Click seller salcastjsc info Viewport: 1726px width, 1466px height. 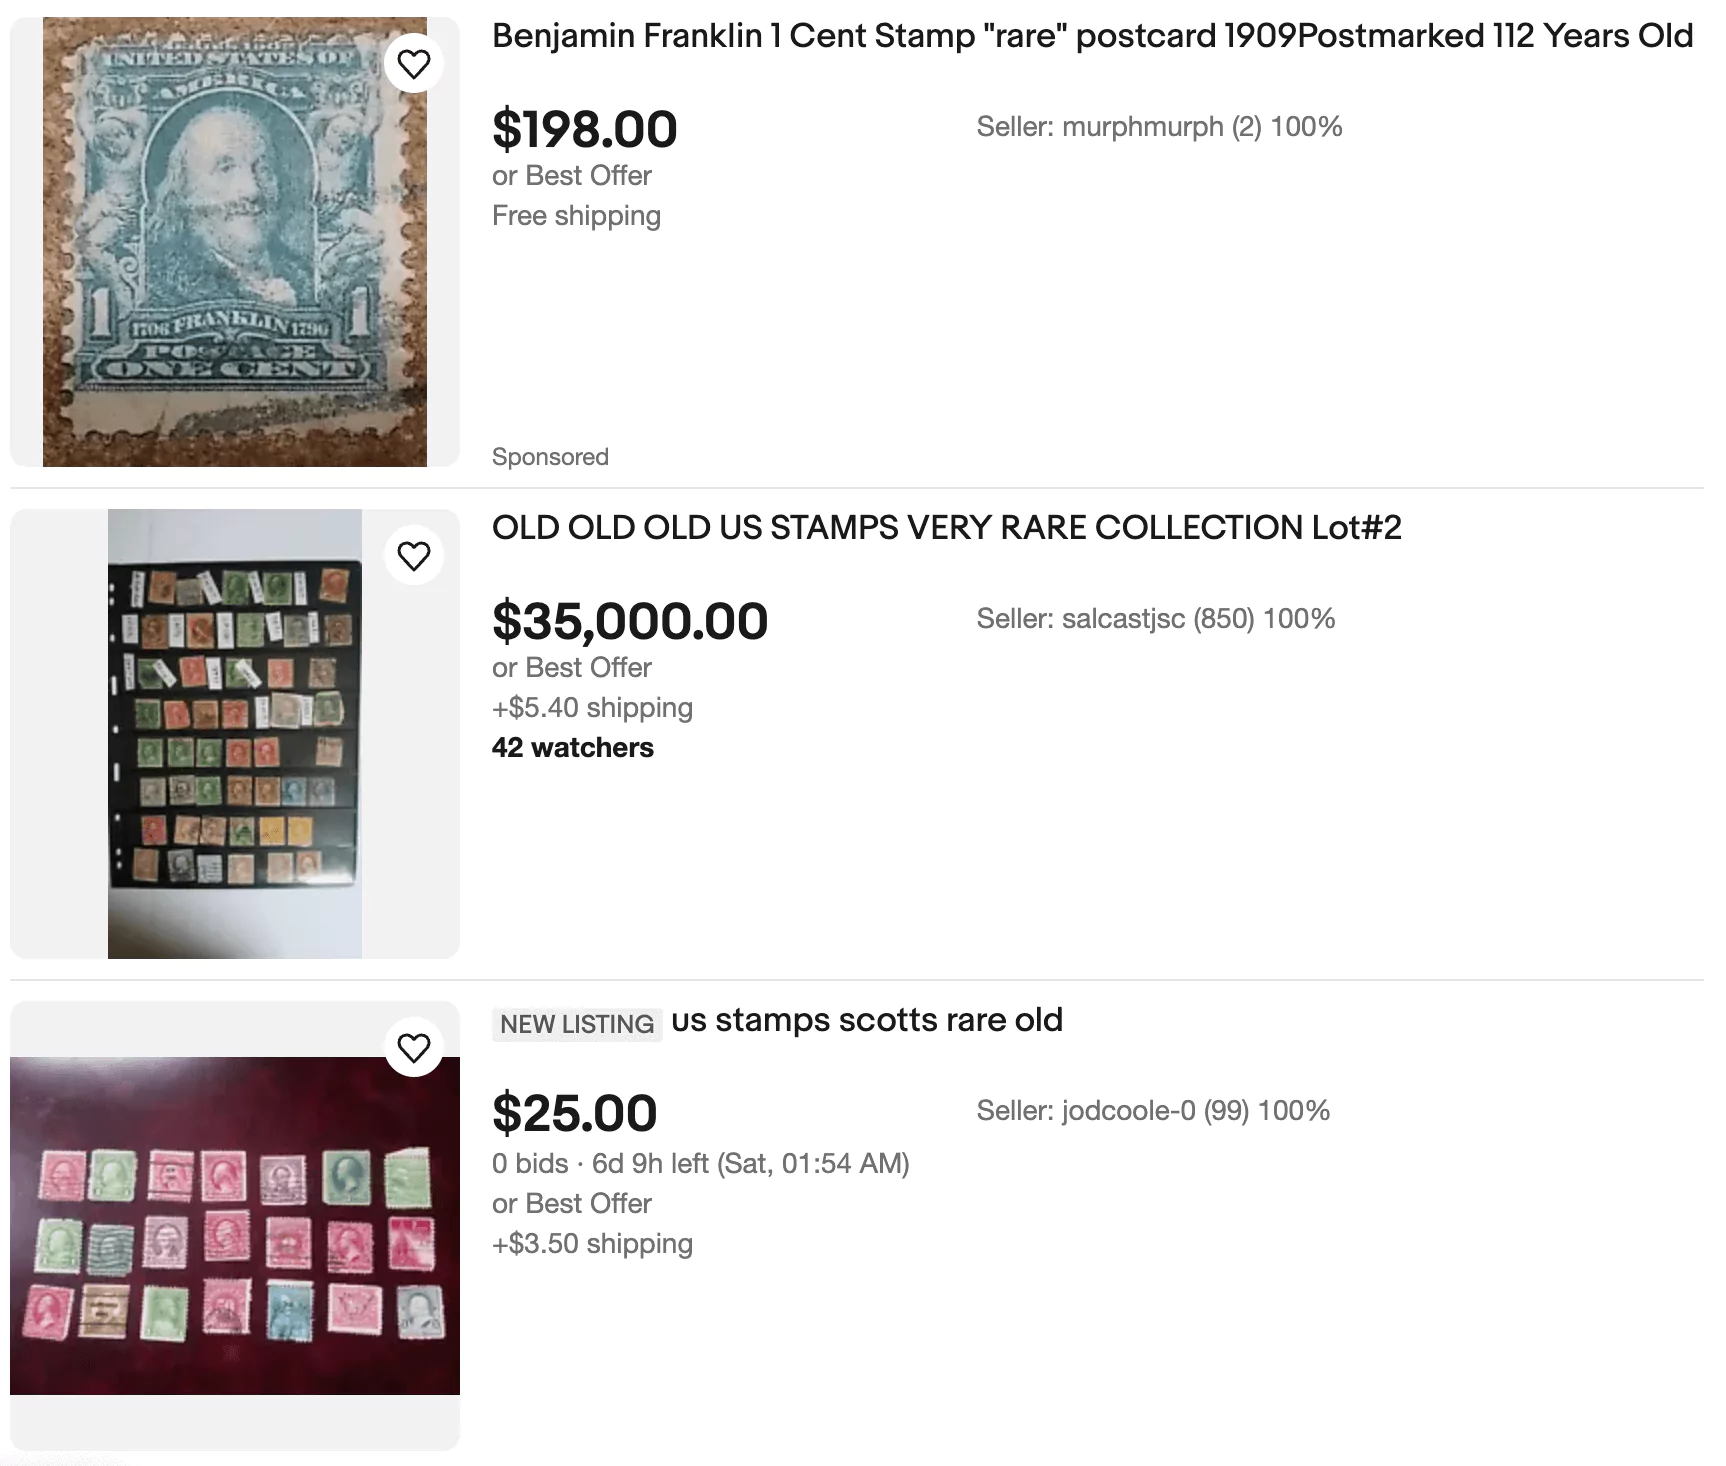click(x=1155, y=619)
